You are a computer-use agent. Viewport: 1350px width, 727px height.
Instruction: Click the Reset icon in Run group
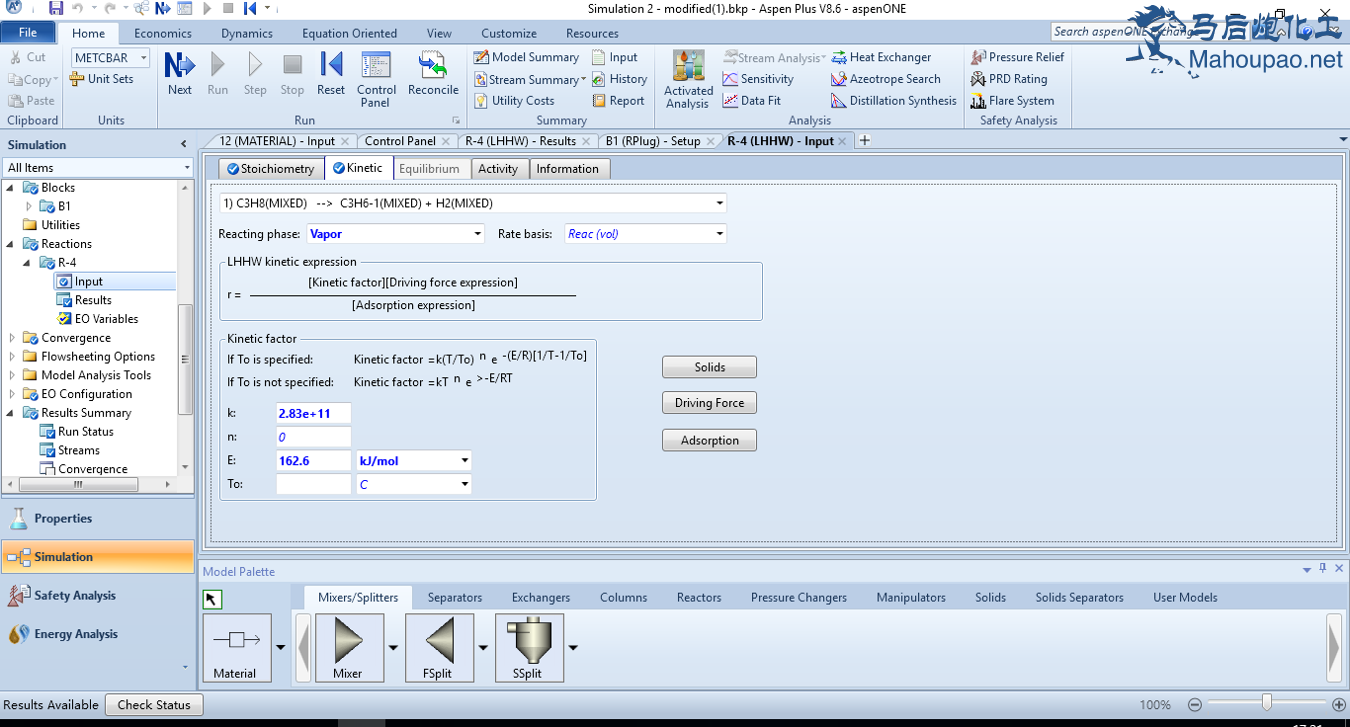tap(331, 74)
